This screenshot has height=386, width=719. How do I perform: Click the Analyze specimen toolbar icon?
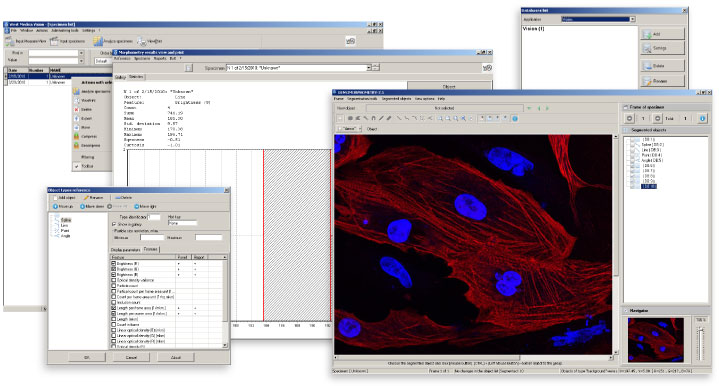pos(98,41)
